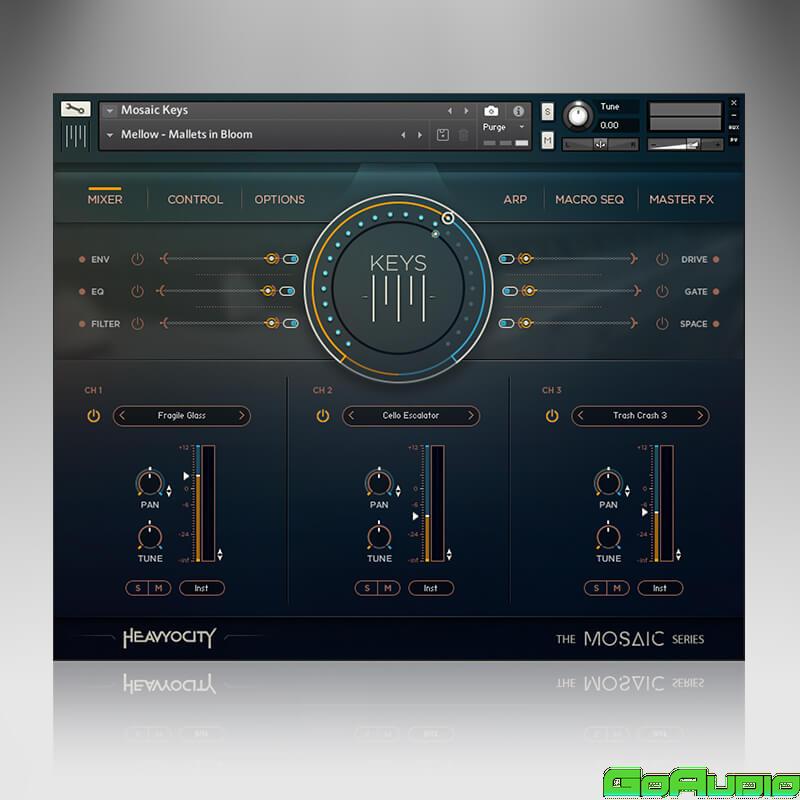Switch to the MASTER FX tab
This screenshot has width=800, height=800.
[x=681, y=199]
